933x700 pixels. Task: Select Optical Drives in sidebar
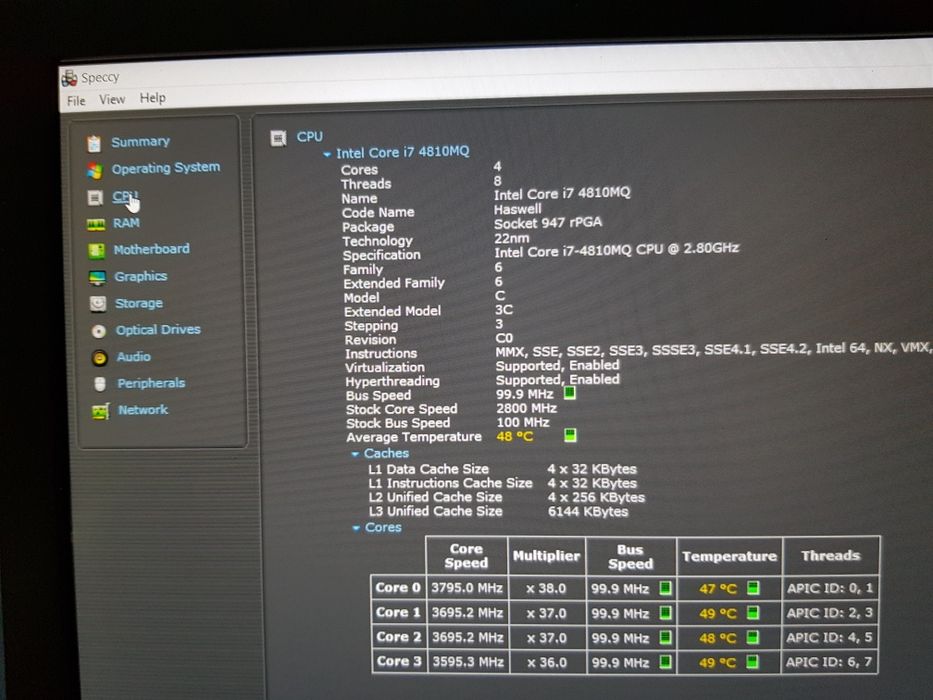[x=158, y=330]
